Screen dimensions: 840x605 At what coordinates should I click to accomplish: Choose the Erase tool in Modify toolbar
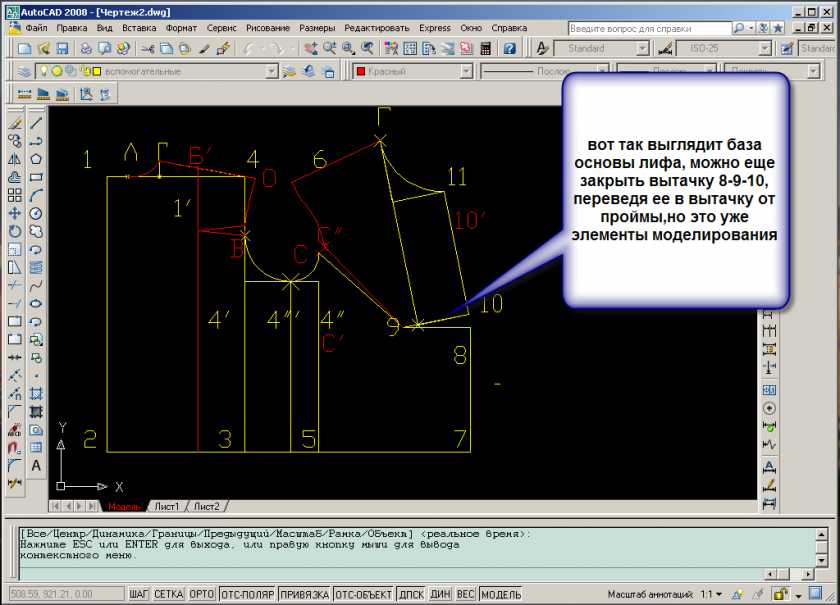point(14,123)
